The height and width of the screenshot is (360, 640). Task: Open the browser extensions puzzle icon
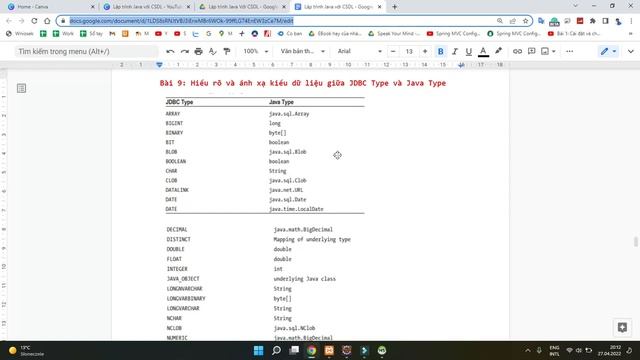[x=593, y=21]
